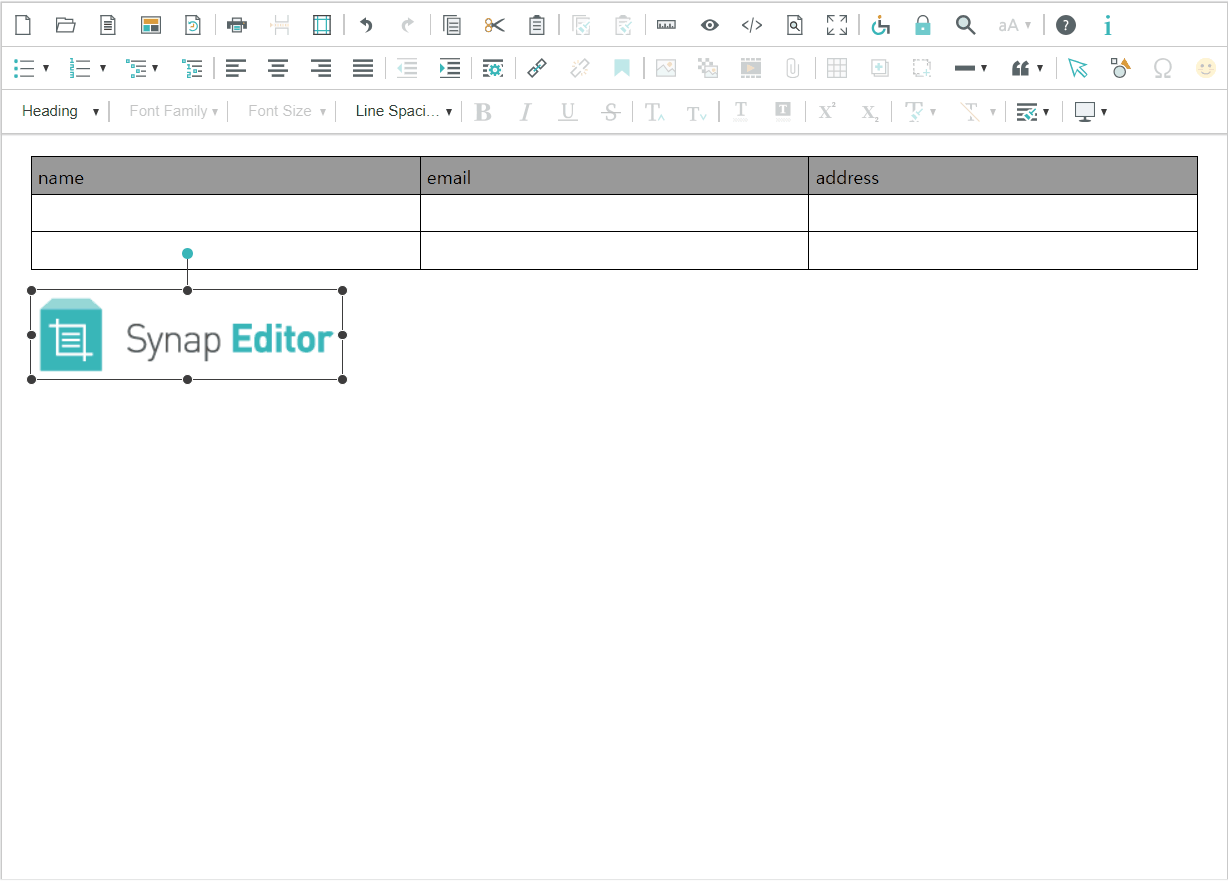Justify text alignment
The width and height of the screenshot is (1228, 887).
pyautogui.click(x=363, y=68)
